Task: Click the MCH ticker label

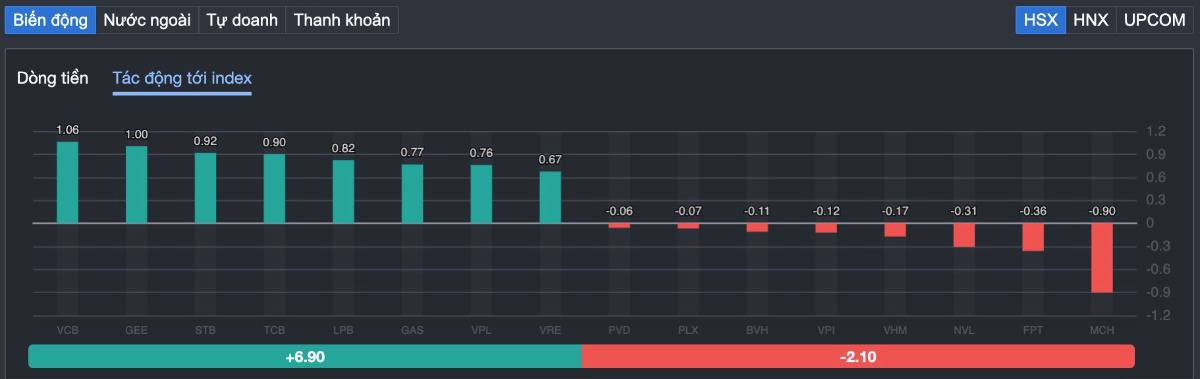Action: coord(1102,330)
